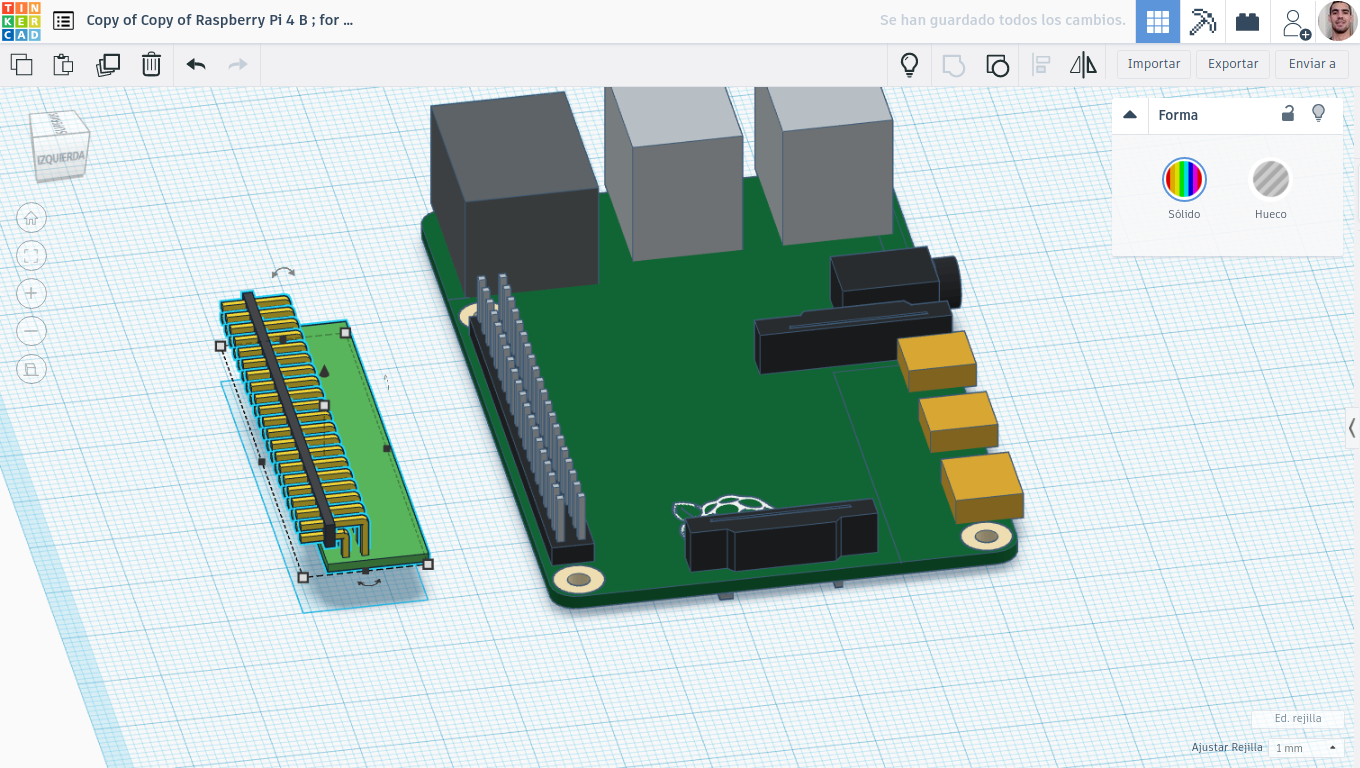The width and height of the screenshot is (1360, 768).
Task: Zoom out the workplane
Action: [x=31, y=331]
